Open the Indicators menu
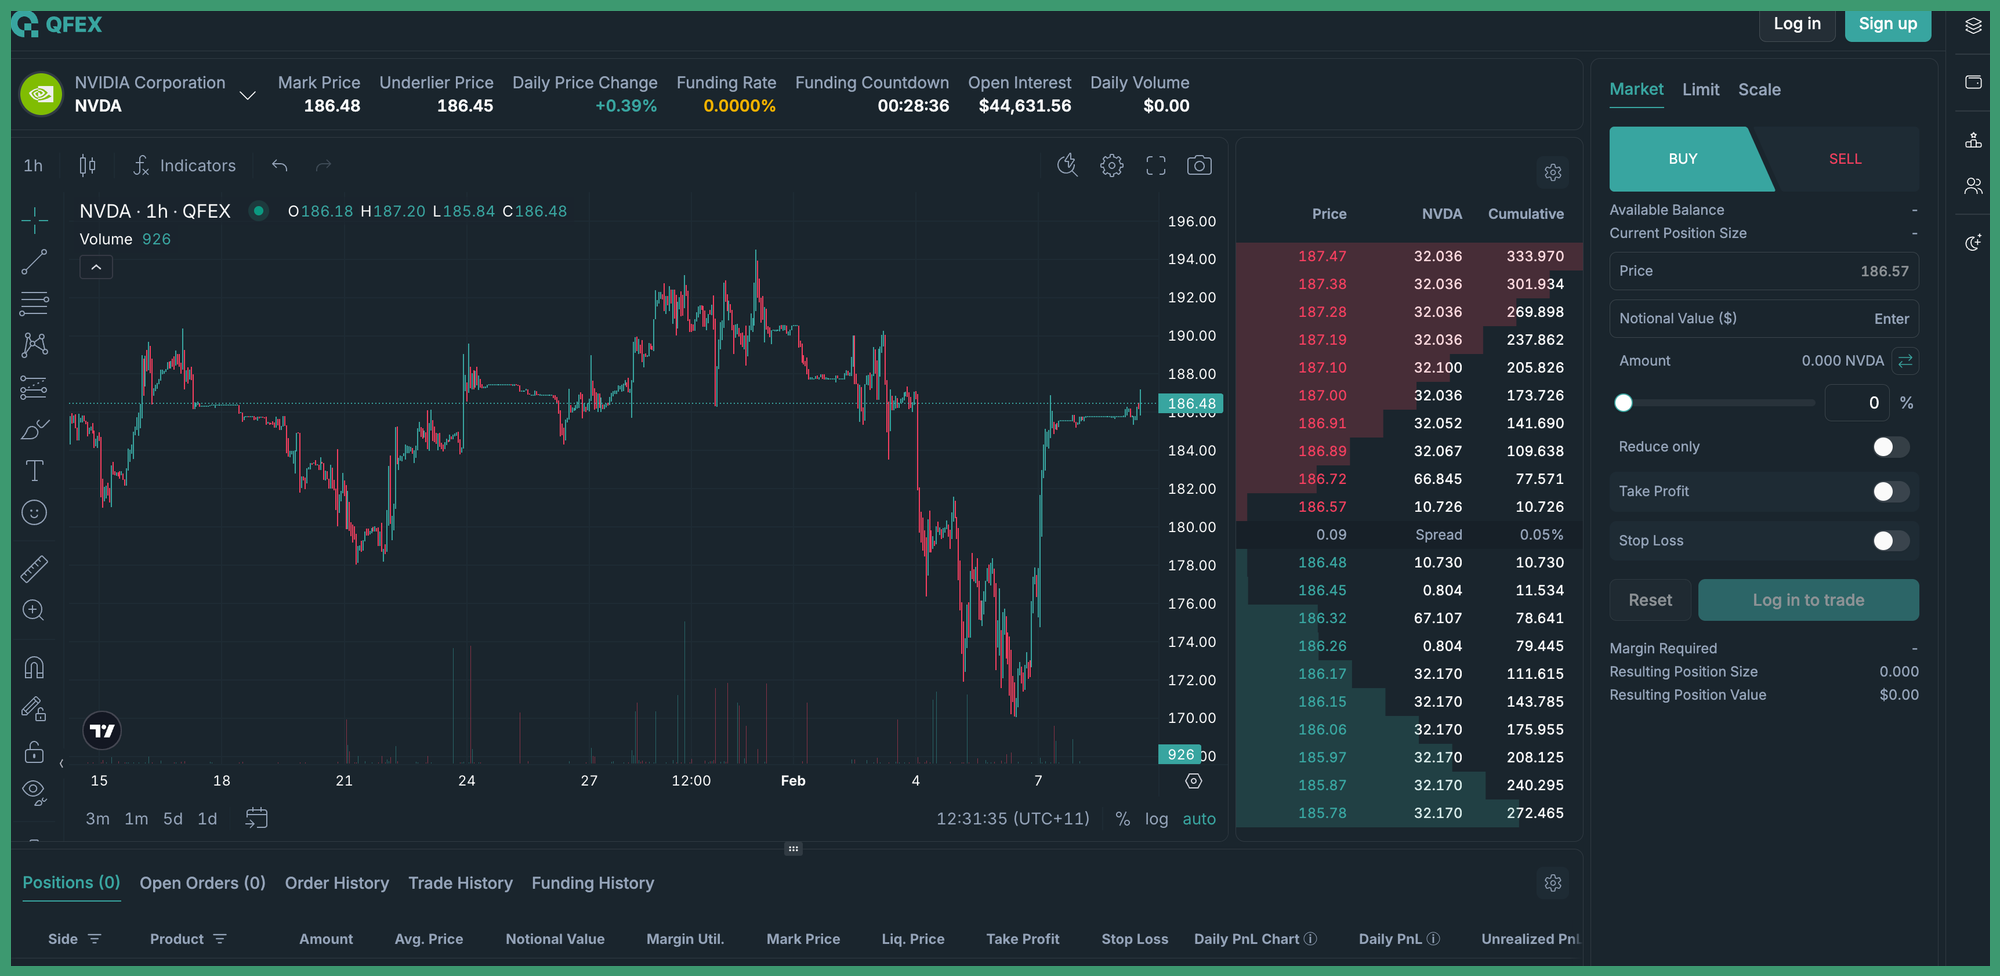Viewport: 2000px width, 976px height. 185,166
